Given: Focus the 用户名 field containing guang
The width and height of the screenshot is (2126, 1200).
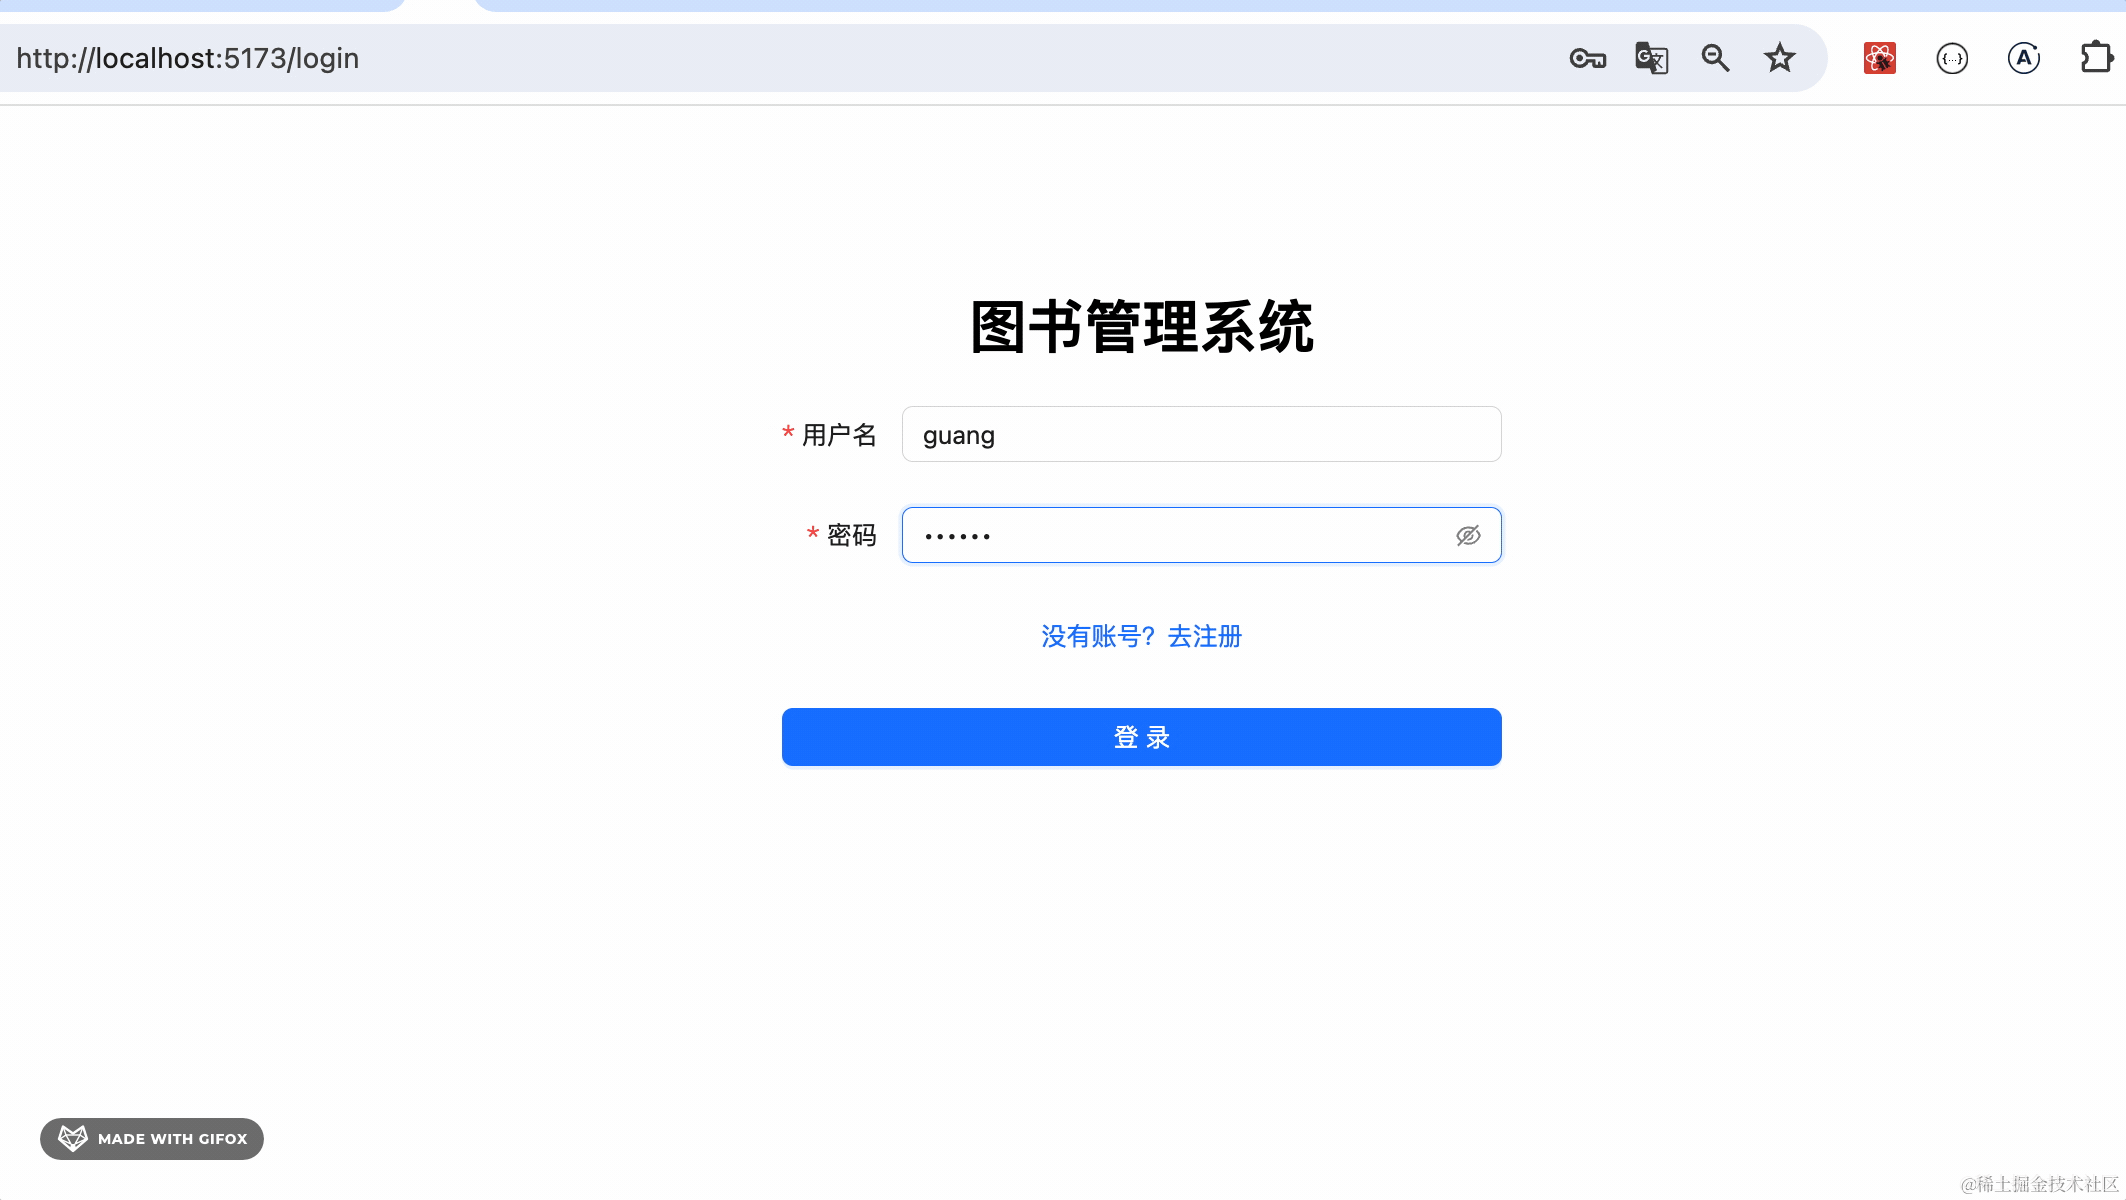Looking at the screenshot, I should click(x=1200, y=435).
